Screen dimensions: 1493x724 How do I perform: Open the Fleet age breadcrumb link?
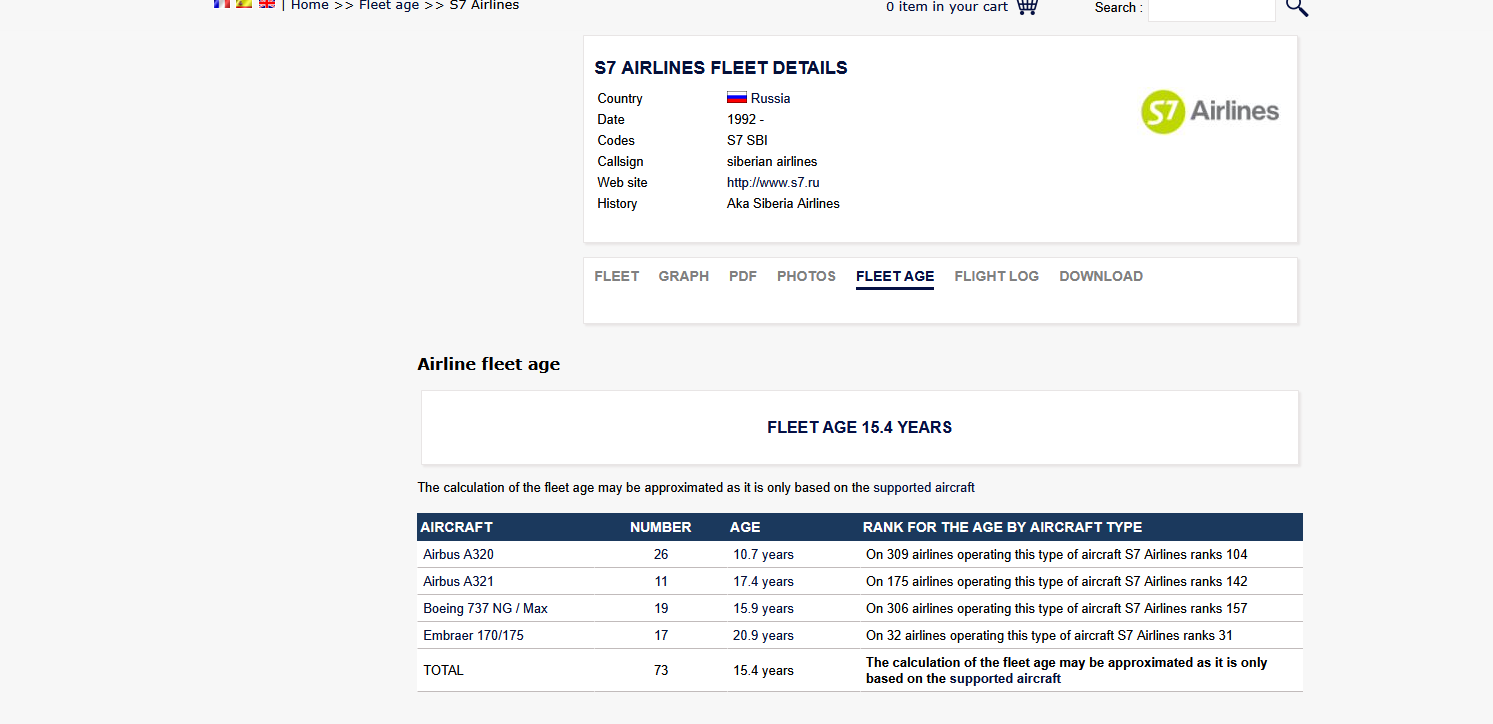389,5
